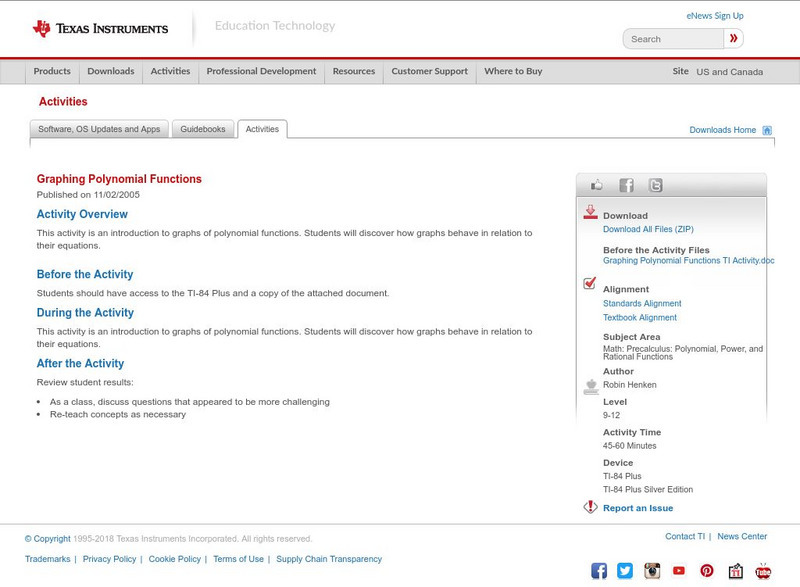Open the Downloads menu
The height and width of the screenshot is (587, 800).
111,71
